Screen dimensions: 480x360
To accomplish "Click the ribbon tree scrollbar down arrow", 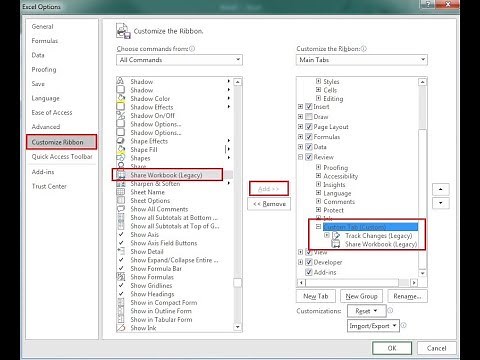I will pos(422,273).
